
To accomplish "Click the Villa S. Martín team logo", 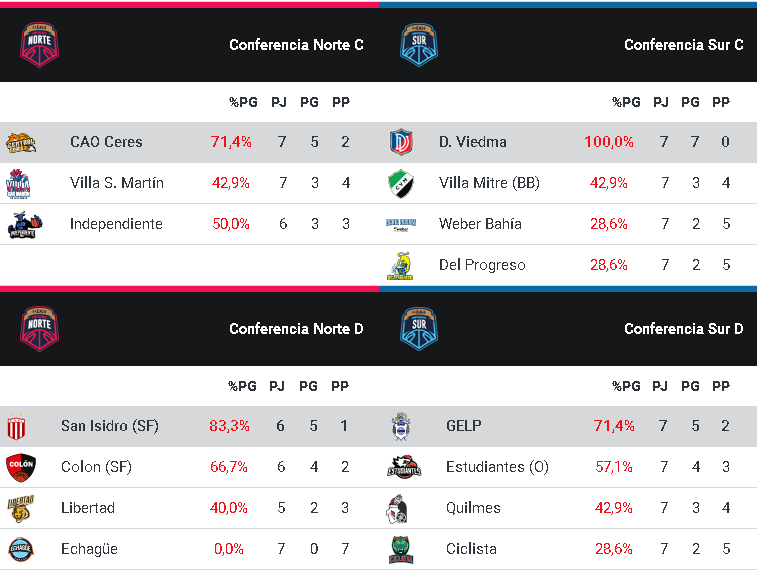I will click(21, 184).
